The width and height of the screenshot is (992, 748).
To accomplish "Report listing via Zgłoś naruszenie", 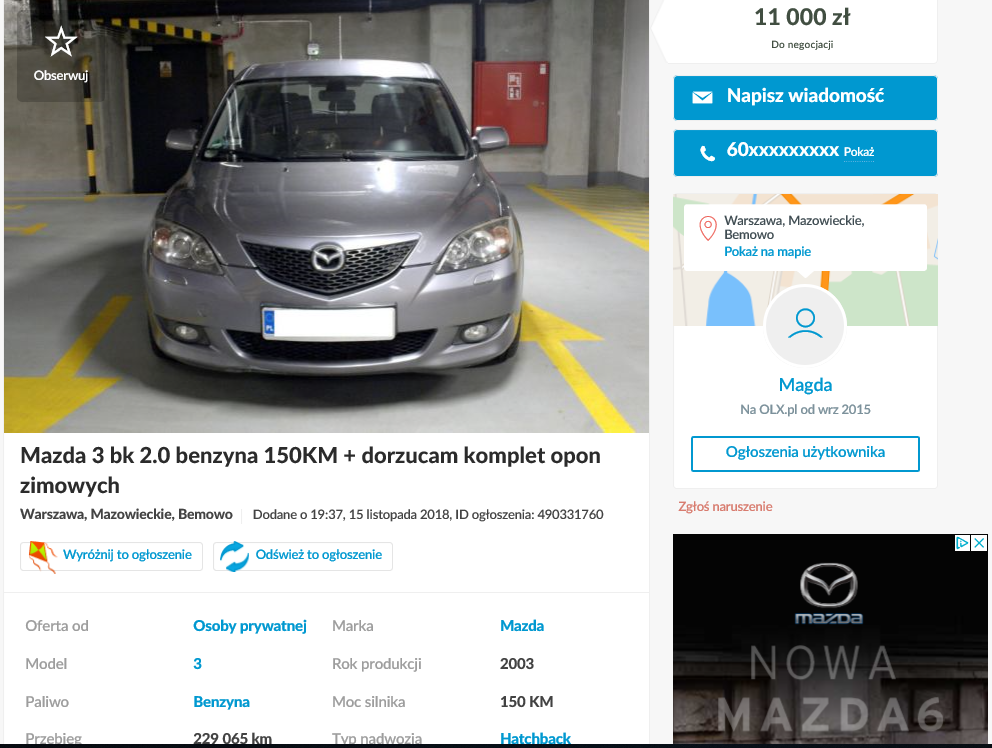I will pyautogui.click(x=725, y=507).
